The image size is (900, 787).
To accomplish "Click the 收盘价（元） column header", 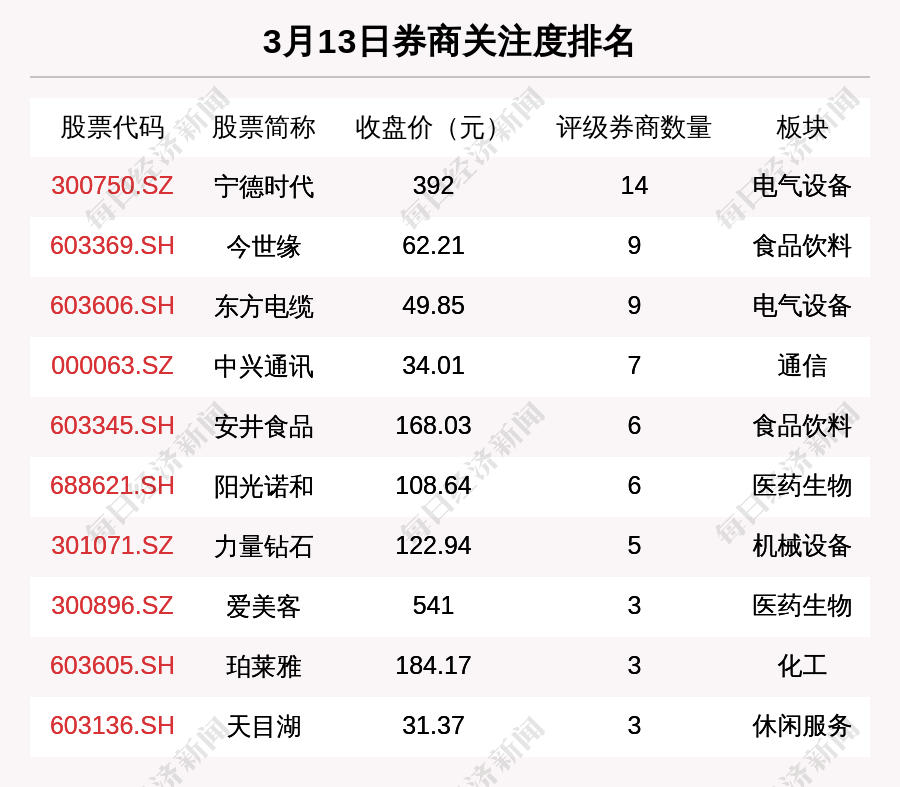I will (433, 128).
